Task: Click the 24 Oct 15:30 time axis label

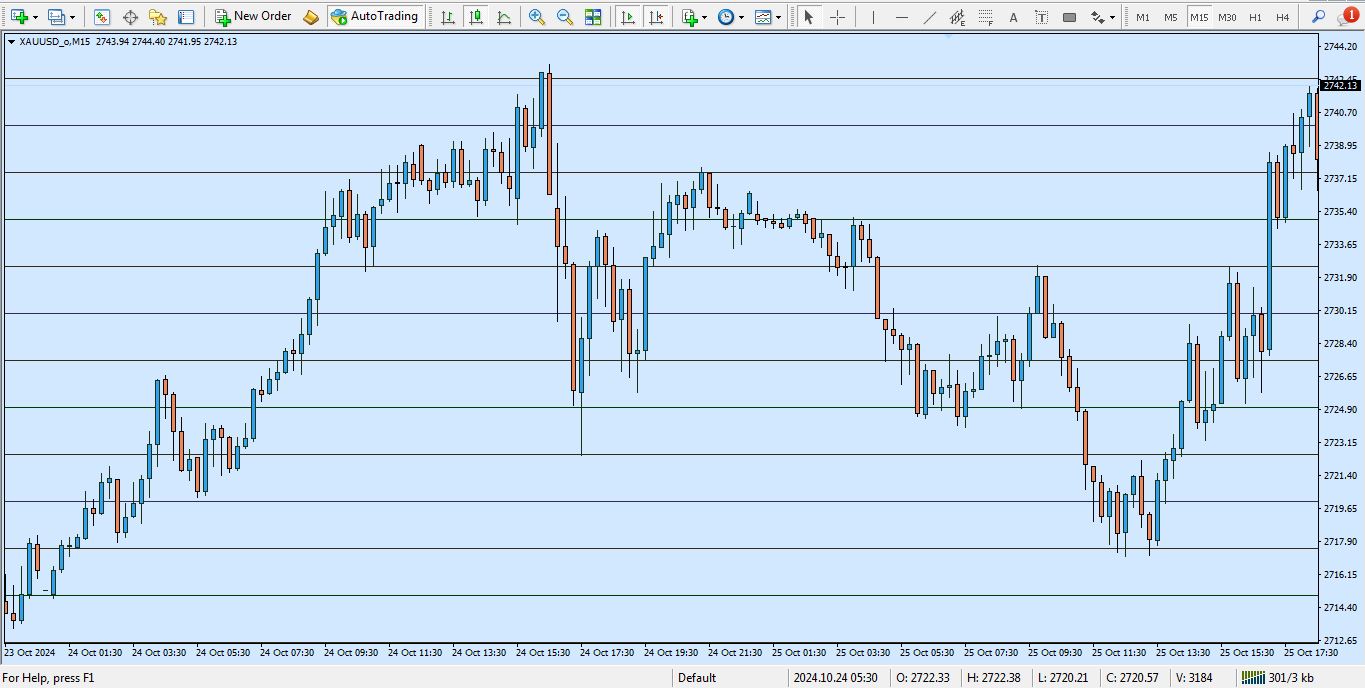Action: coord(543,653)
